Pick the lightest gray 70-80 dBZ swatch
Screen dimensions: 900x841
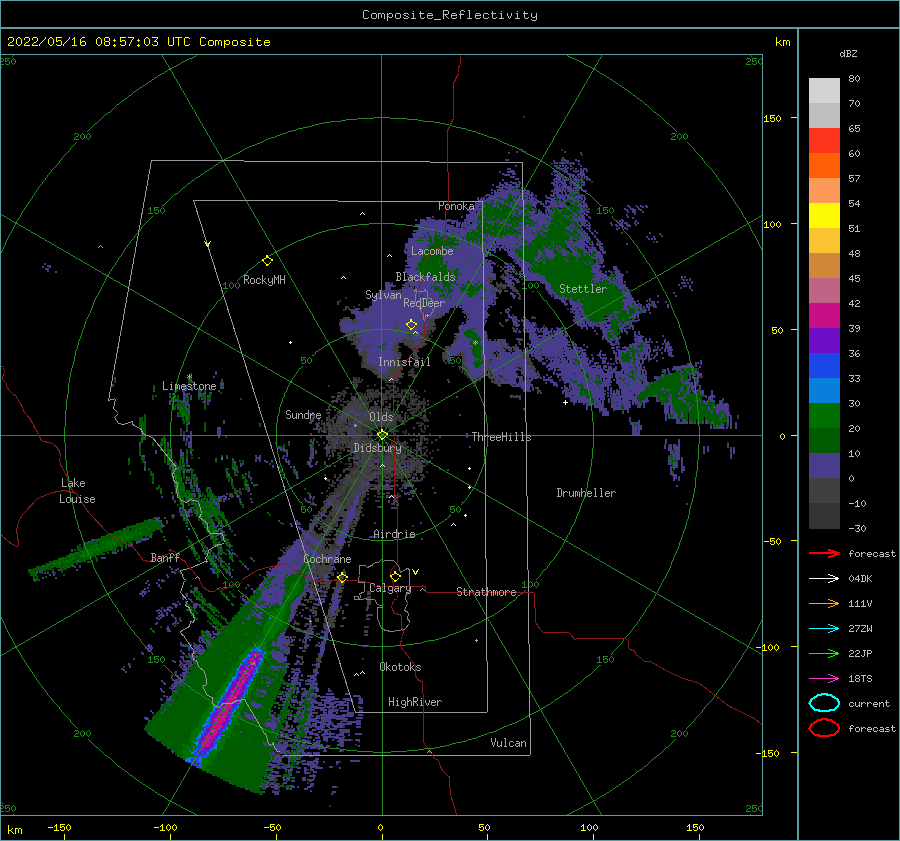point(824,90)
